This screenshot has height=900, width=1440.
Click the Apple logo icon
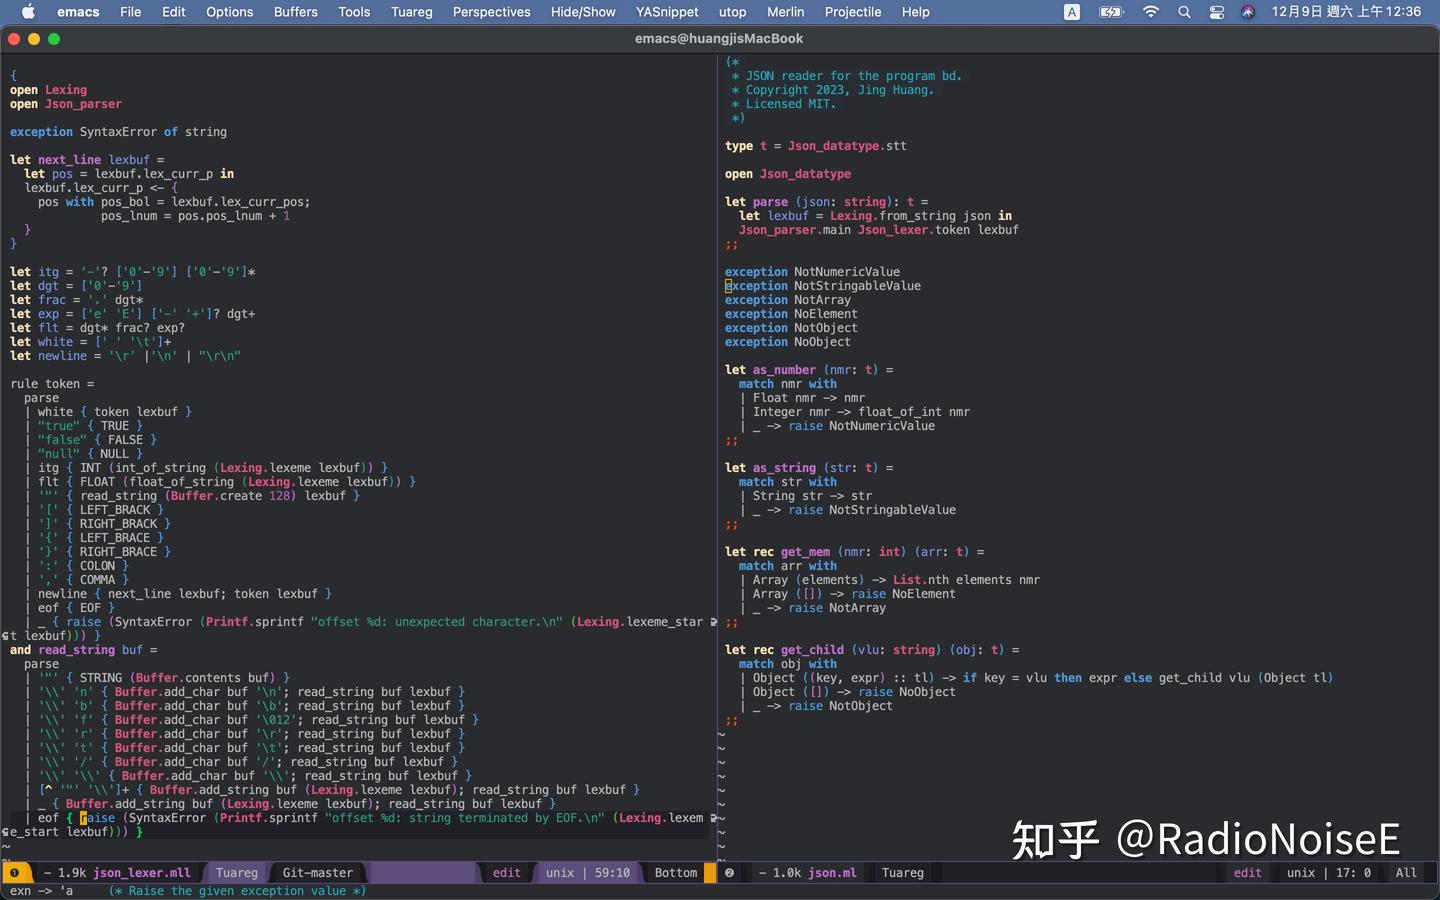click(x=27, y=12)
